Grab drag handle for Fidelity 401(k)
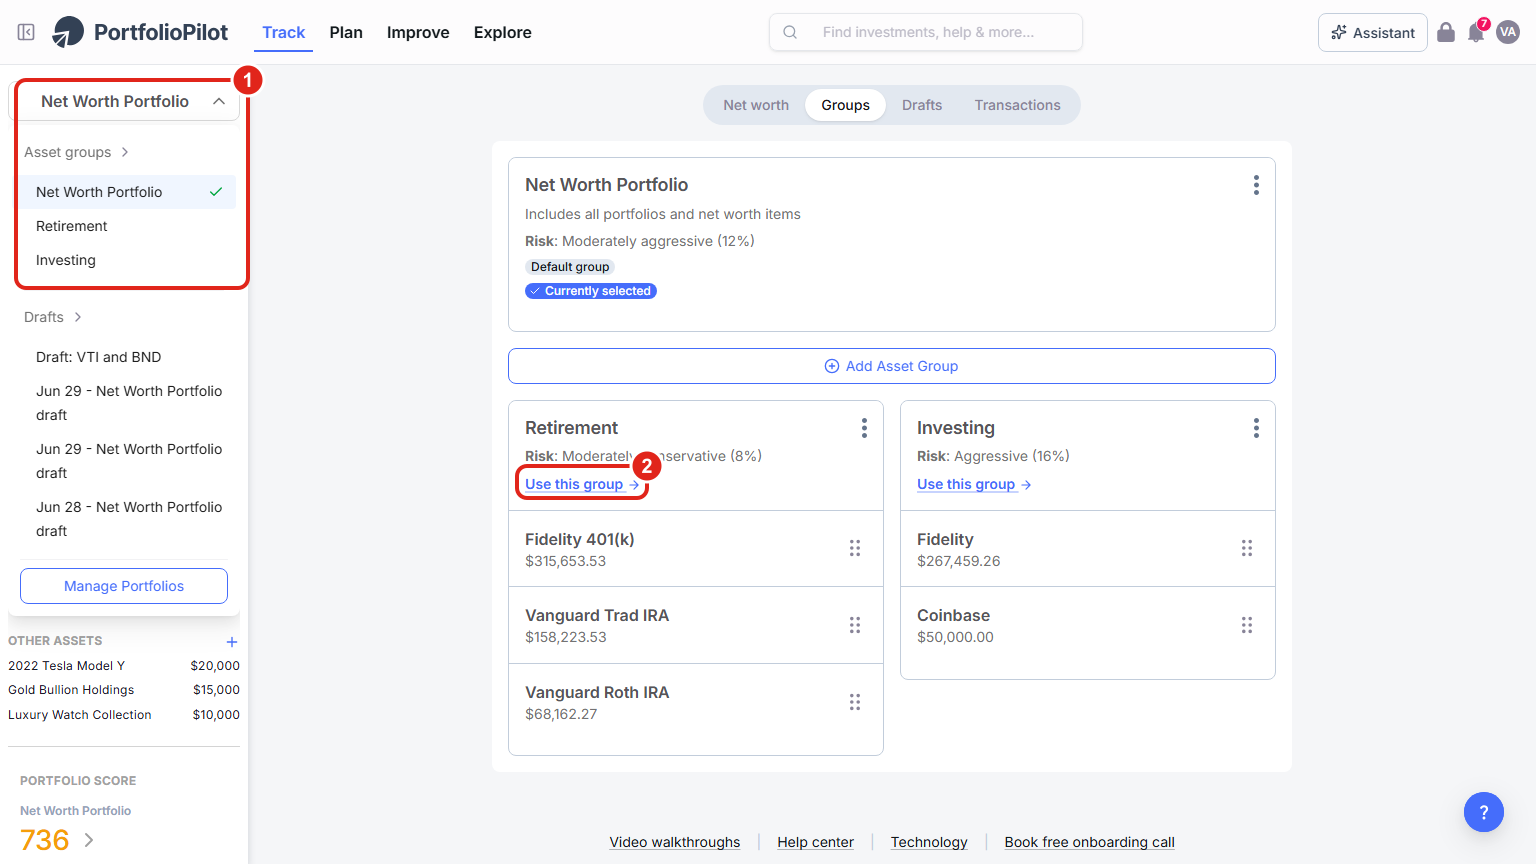 coord(855,548)
